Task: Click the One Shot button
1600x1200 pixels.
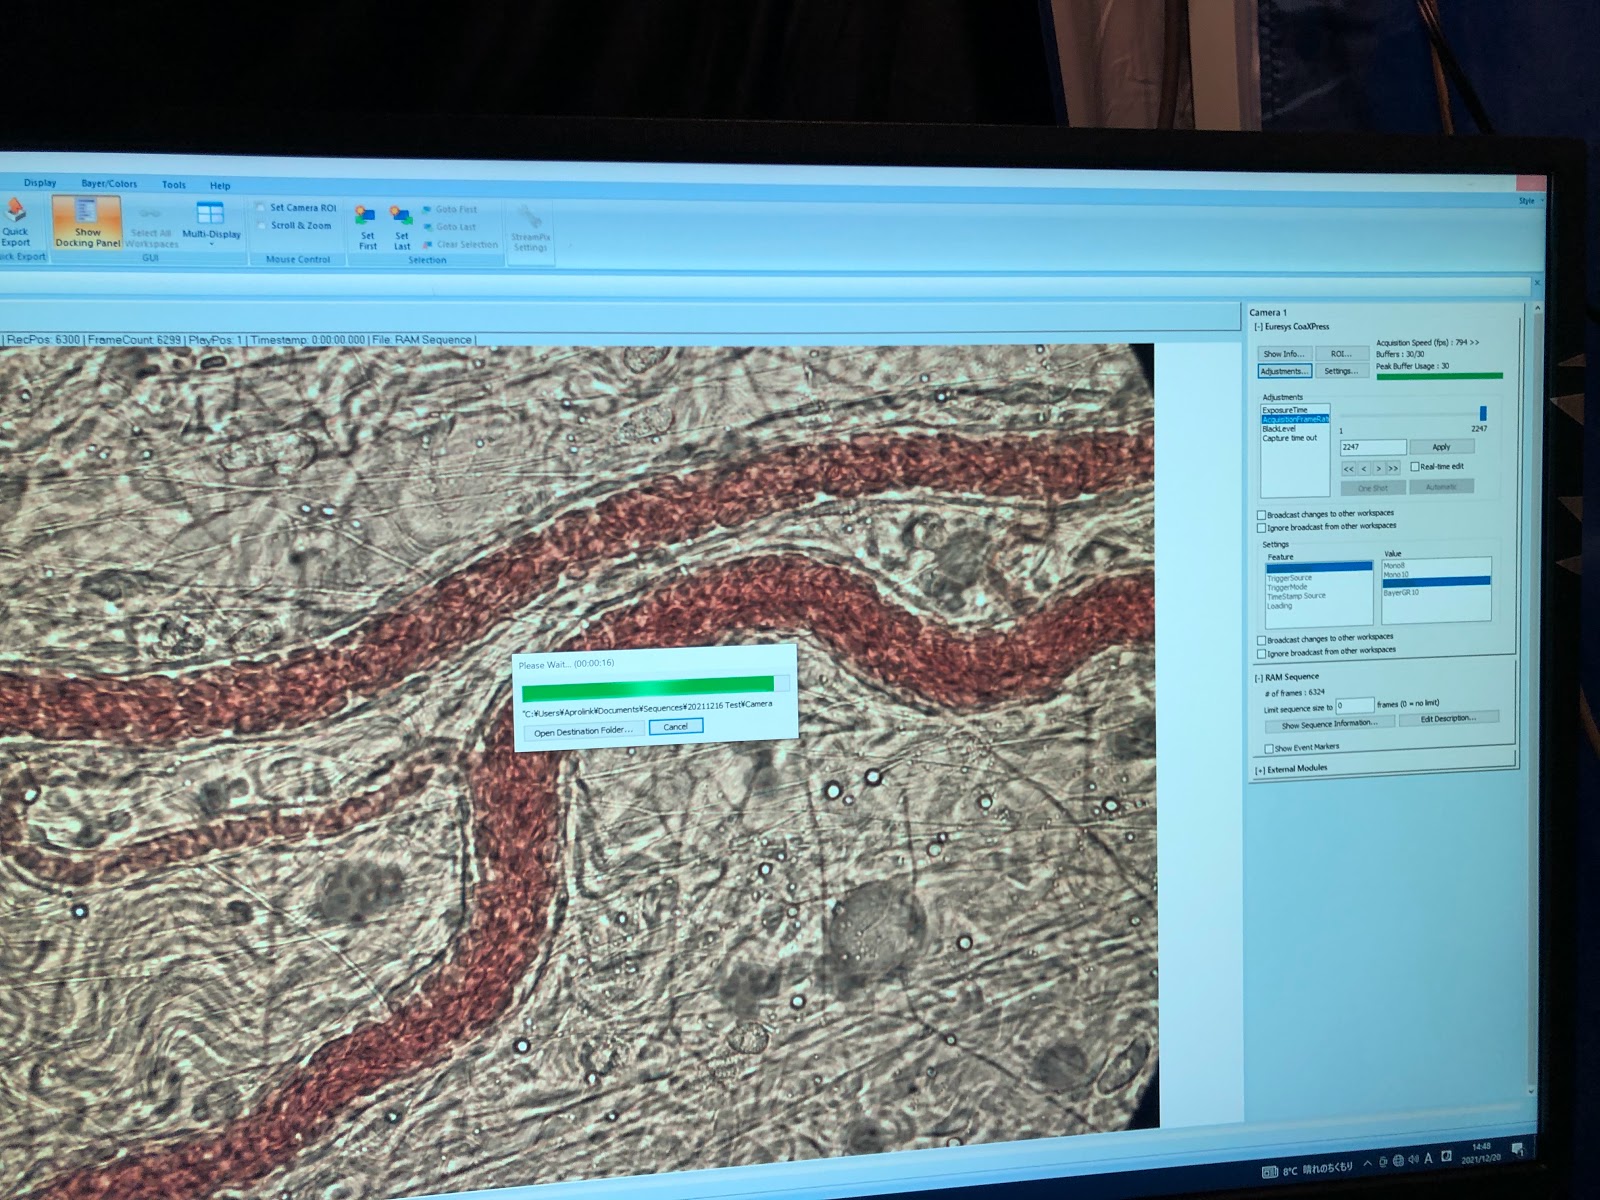Action: pyautogui.click(x=1373, y=488)
